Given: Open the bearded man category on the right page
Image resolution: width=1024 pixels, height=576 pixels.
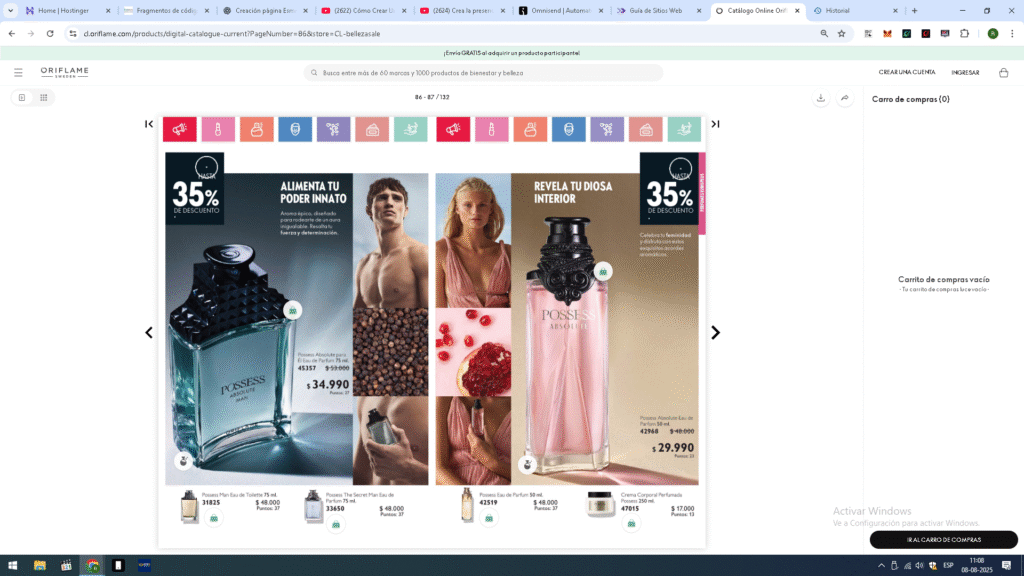Looking at the screenshot, I should 569,129.
